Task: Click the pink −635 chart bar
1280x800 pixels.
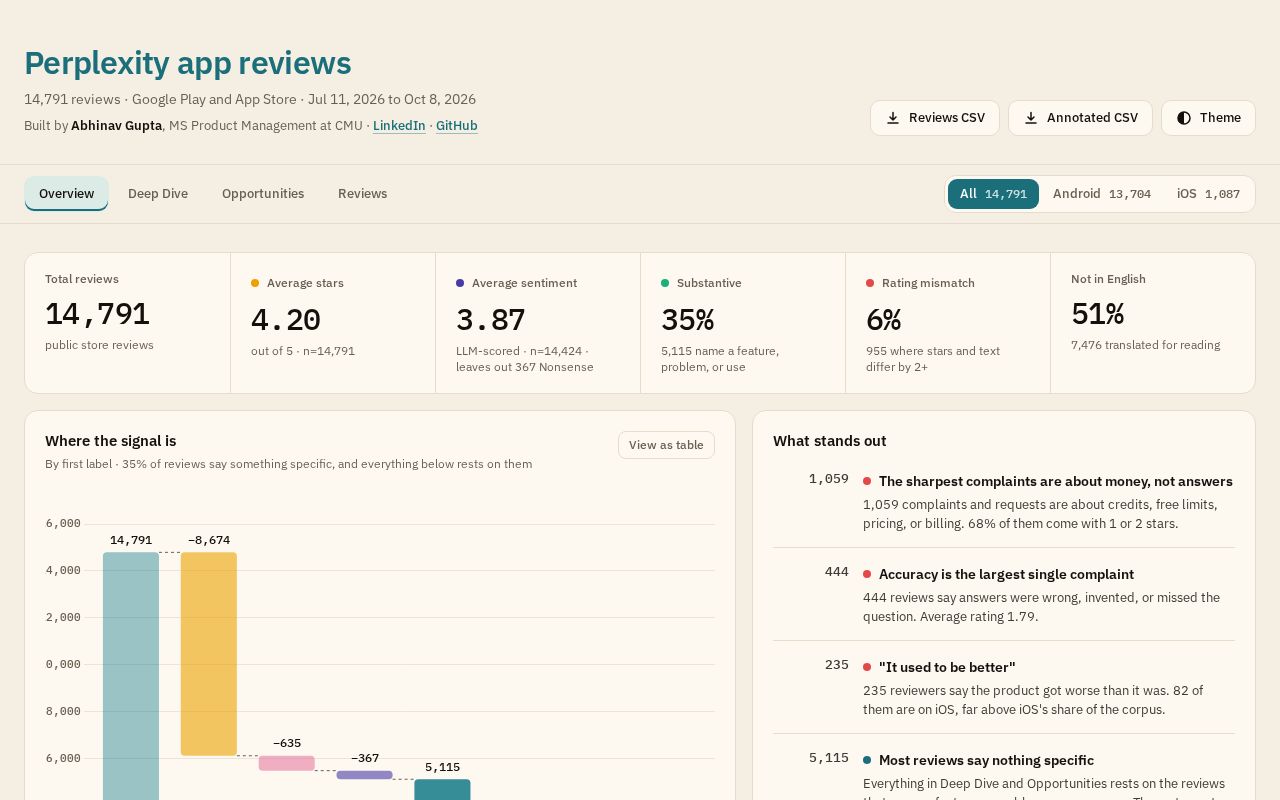Action: pos(287,763)
